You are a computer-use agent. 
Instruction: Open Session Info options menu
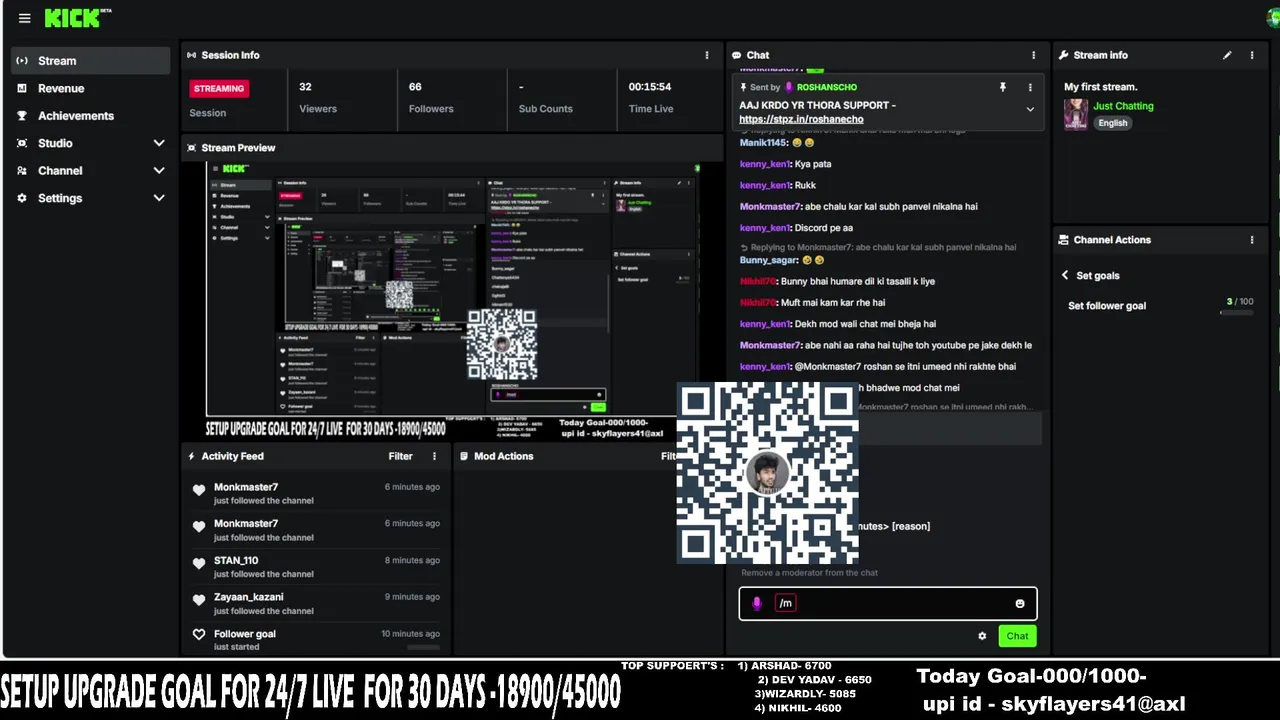(707, 55)
